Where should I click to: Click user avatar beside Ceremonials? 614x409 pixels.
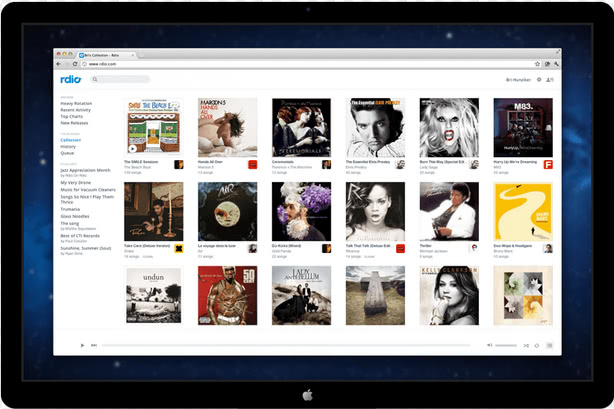327,165
